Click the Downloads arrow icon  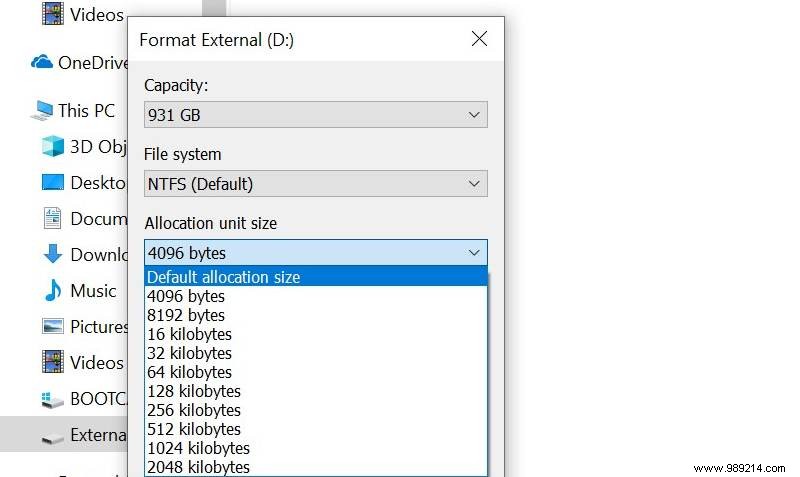[53, 254]
